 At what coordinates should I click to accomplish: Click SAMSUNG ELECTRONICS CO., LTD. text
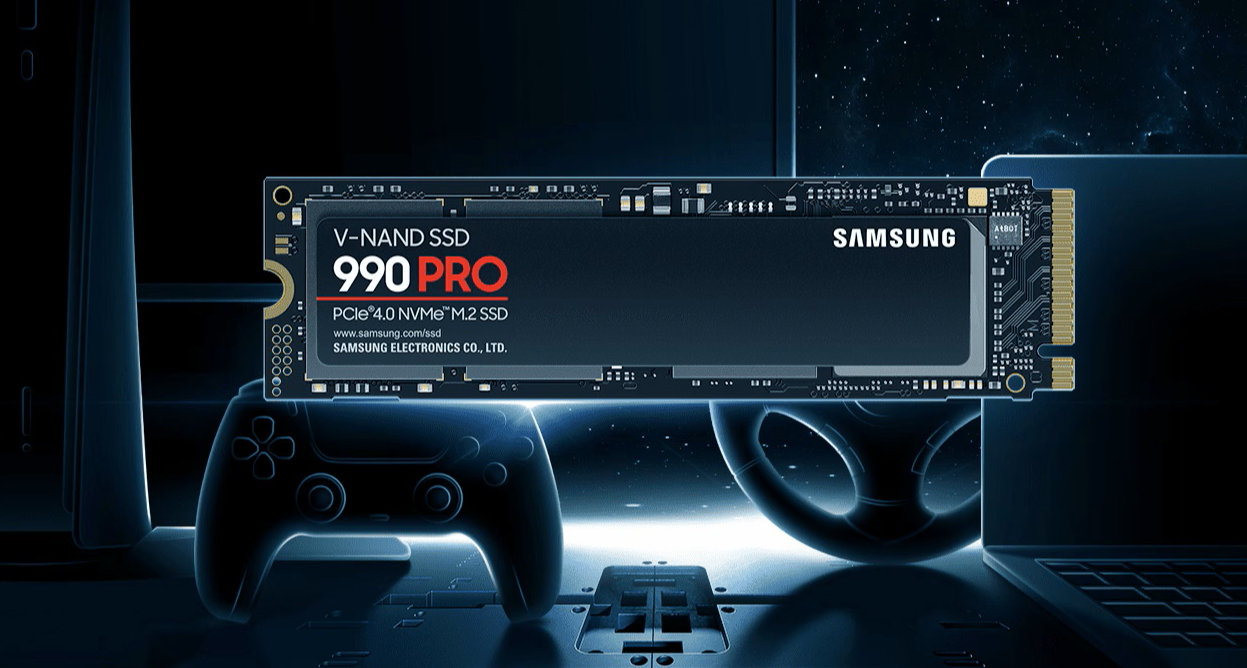[420, 349]
